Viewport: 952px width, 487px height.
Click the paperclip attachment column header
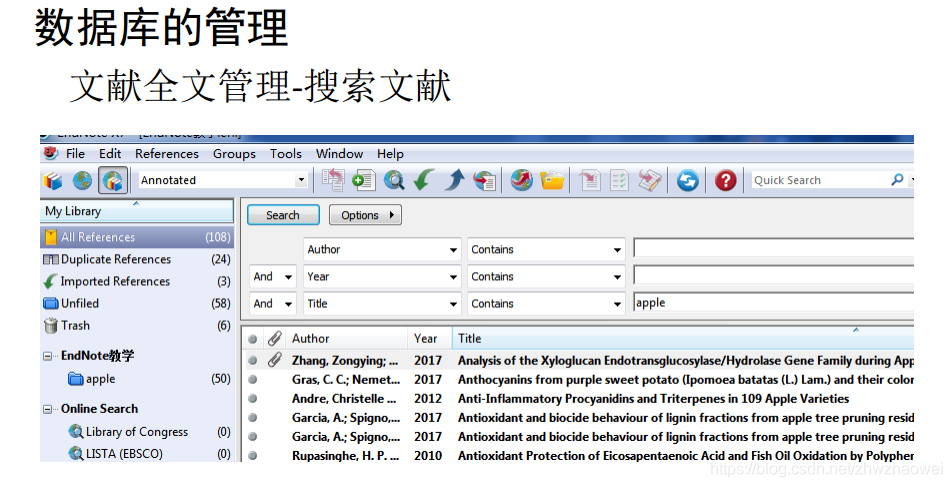tap(274, 338)
